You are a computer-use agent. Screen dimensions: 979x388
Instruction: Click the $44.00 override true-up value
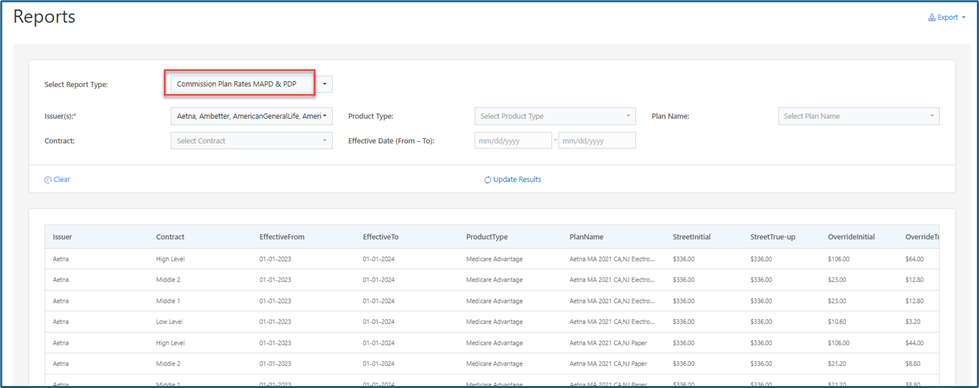pos(914,343)
